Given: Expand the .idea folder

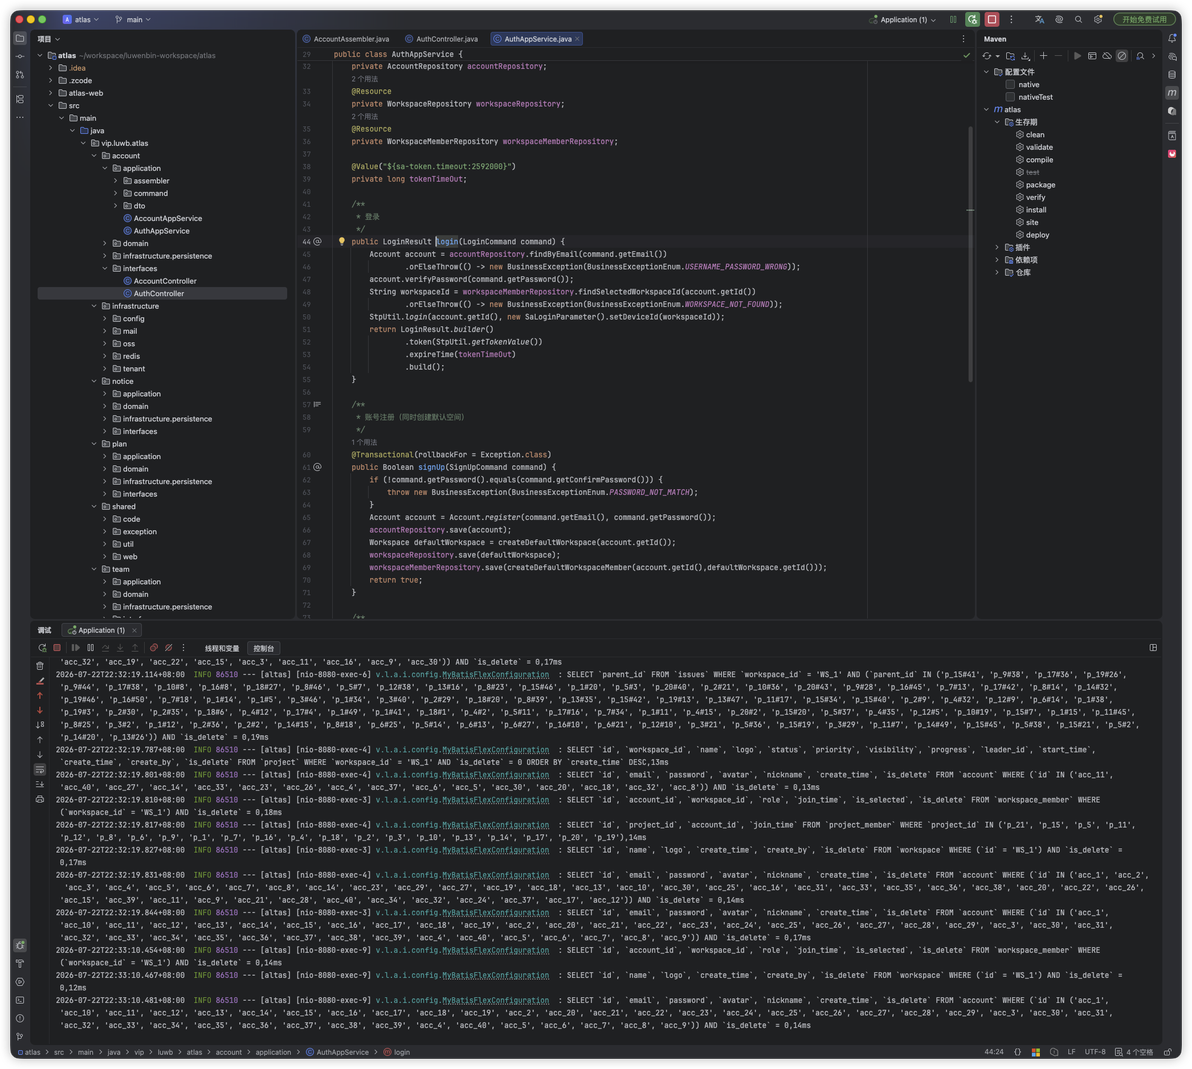Looking at the screenshot, I should [51, 68].
